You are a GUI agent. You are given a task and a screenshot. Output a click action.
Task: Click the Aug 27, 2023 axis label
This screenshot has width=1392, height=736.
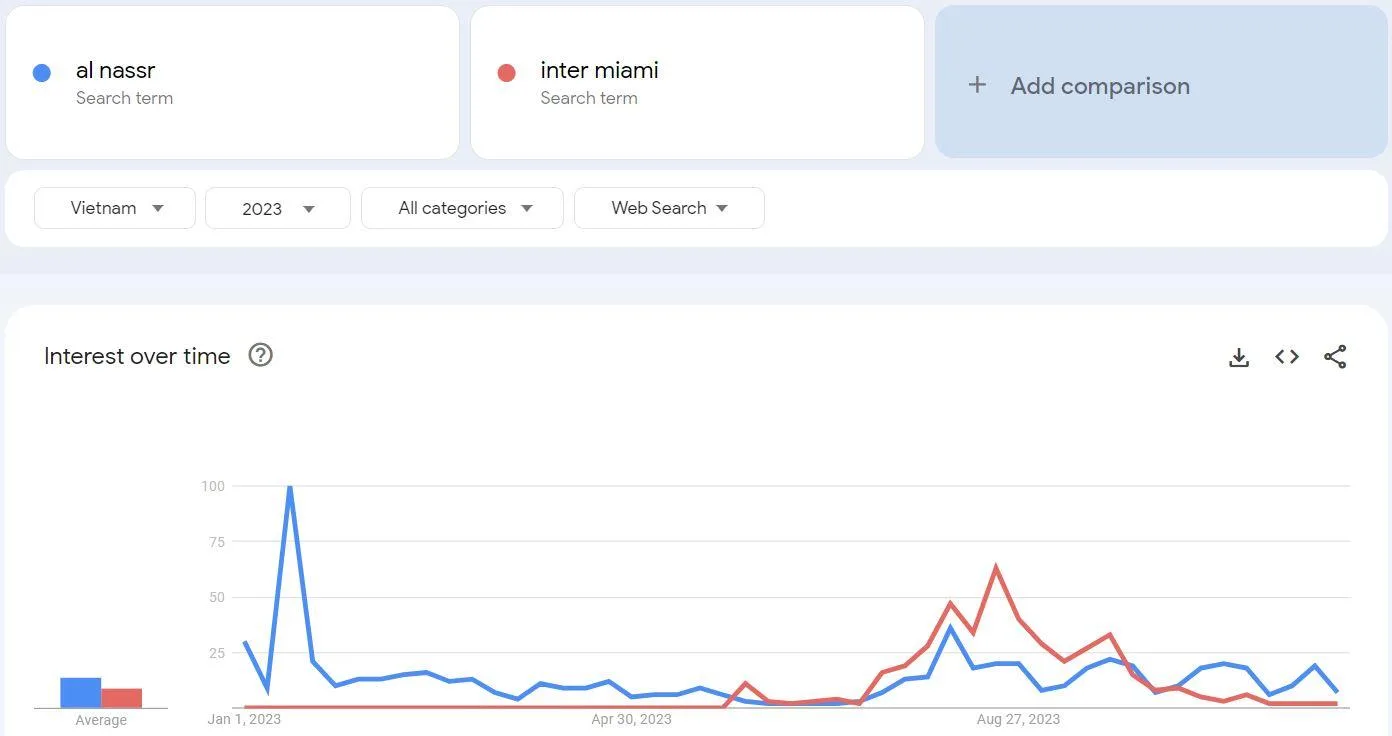tap(1018, 719)
